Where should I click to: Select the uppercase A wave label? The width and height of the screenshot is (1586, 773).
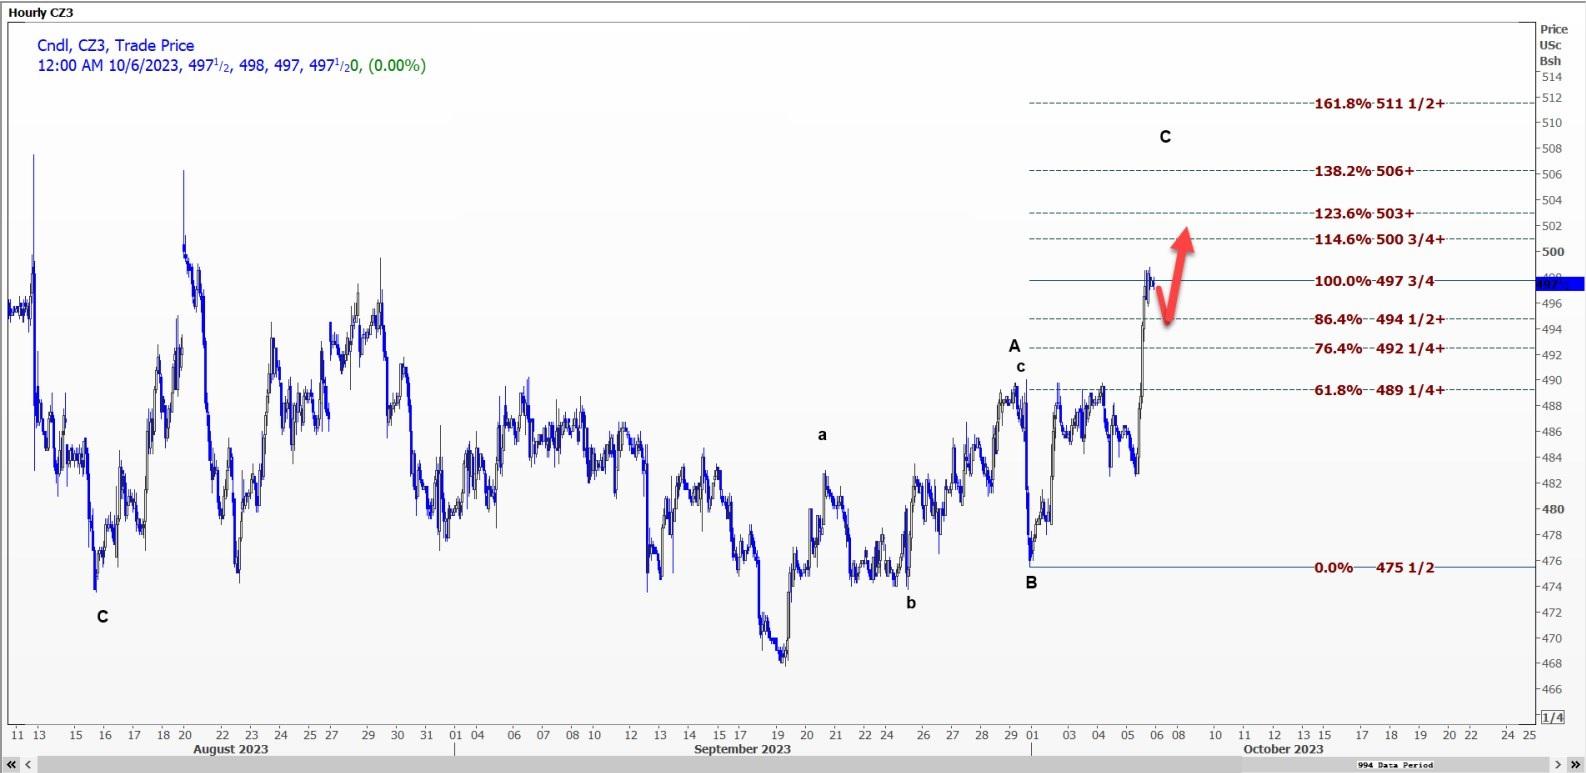pos(1014,346)
